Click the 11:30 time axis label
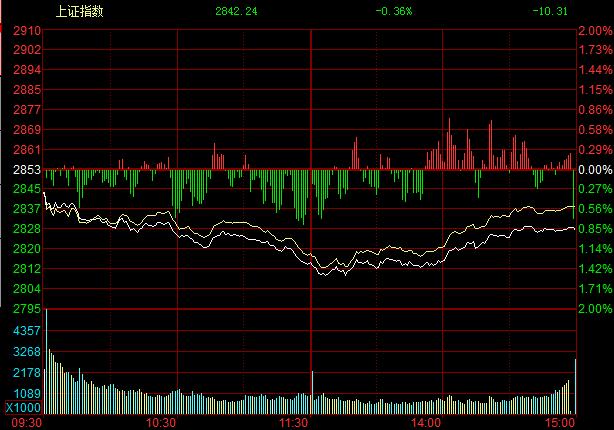614x430 pixels. click(294, 423)
